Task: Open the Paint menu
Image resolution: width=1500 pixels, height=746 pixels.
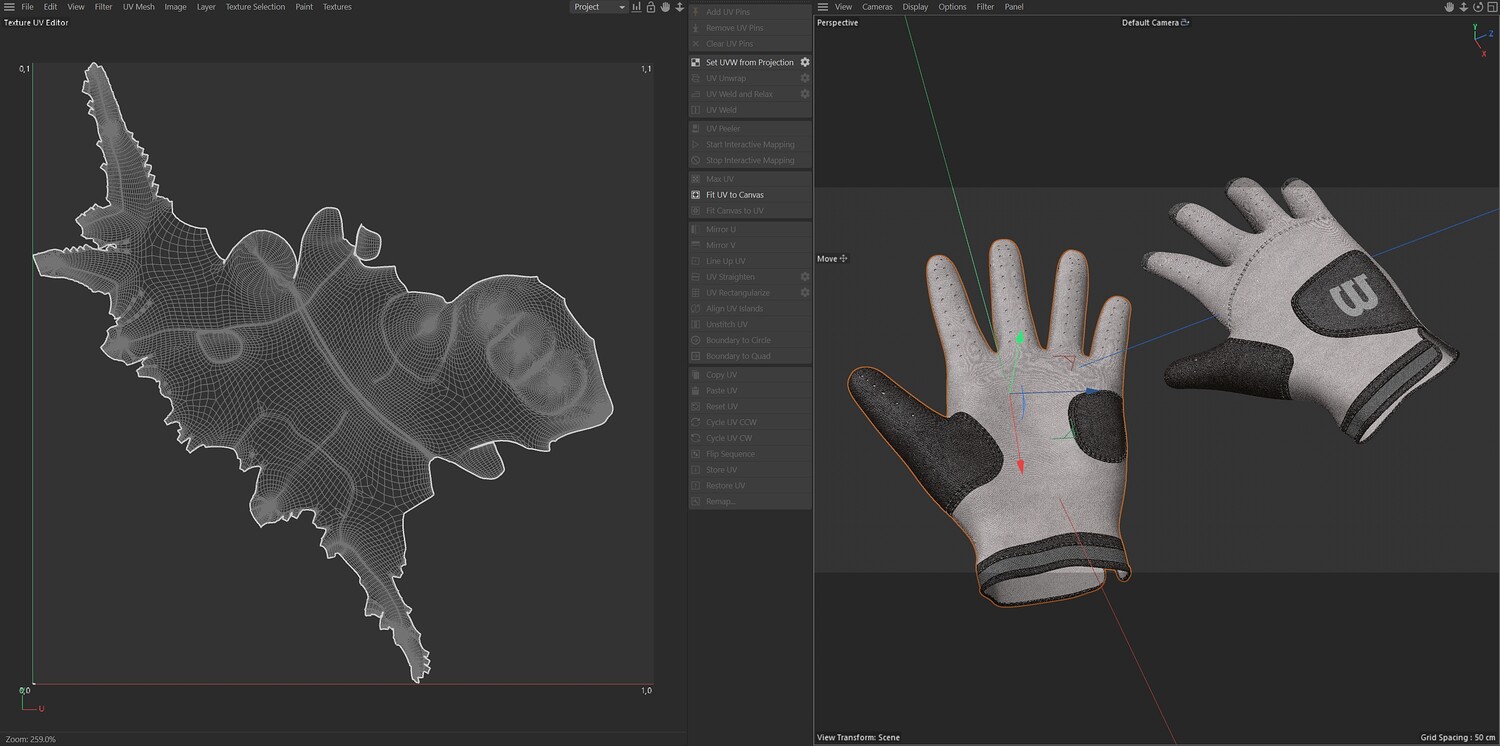Action: pyautogui.click(x=304, y=7)
